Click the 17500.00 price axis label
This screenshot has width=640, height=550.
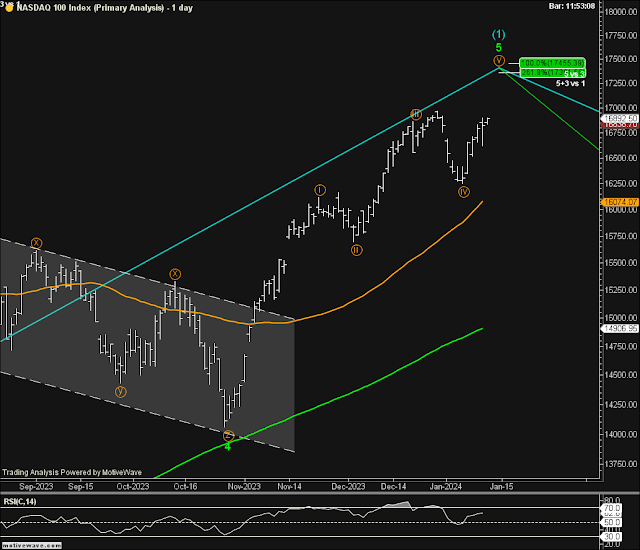tap(620, 59)
